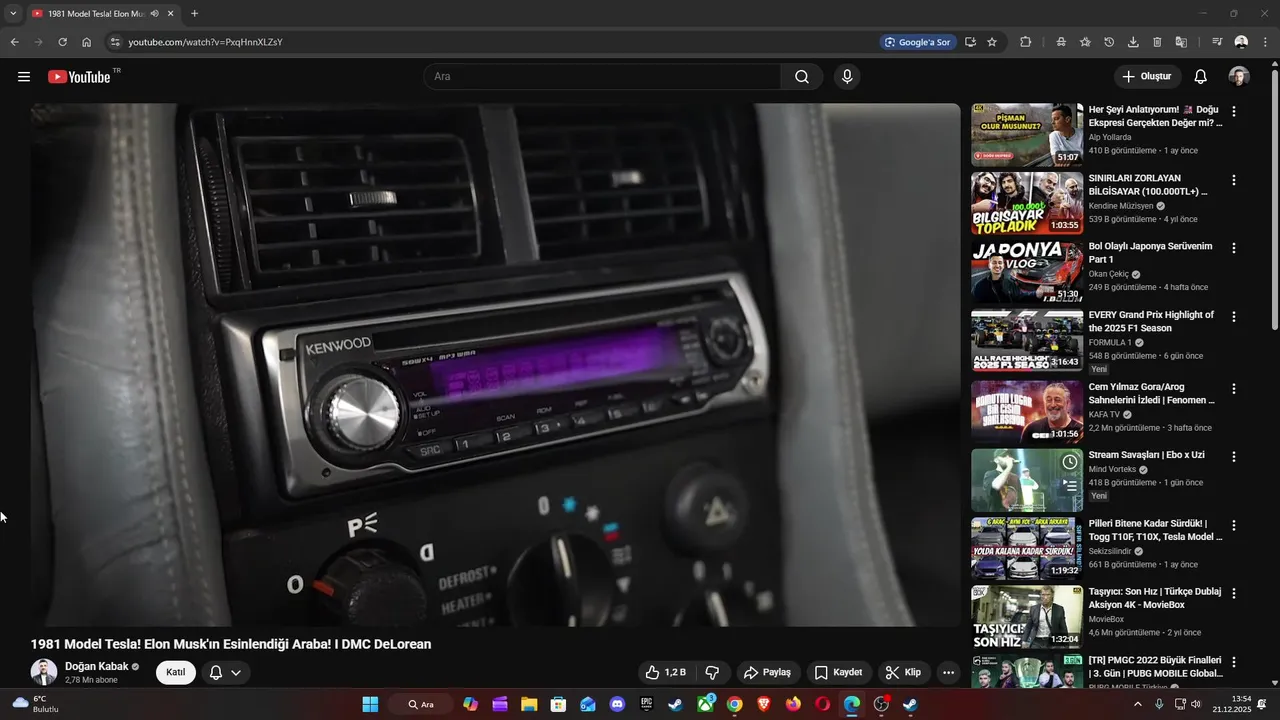The width and height of the screenshot is (1280, 720).
Task: Open browser downloads icon
Action: point(1133,42)
